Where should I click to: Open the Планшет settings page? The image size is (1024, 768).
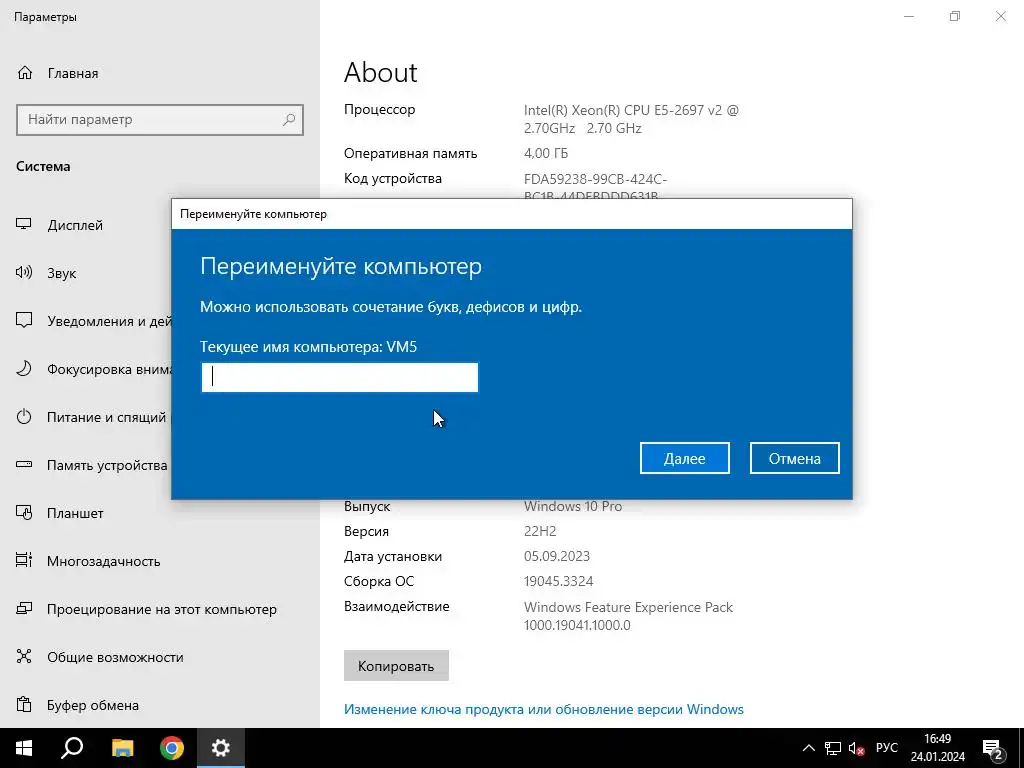75,513
